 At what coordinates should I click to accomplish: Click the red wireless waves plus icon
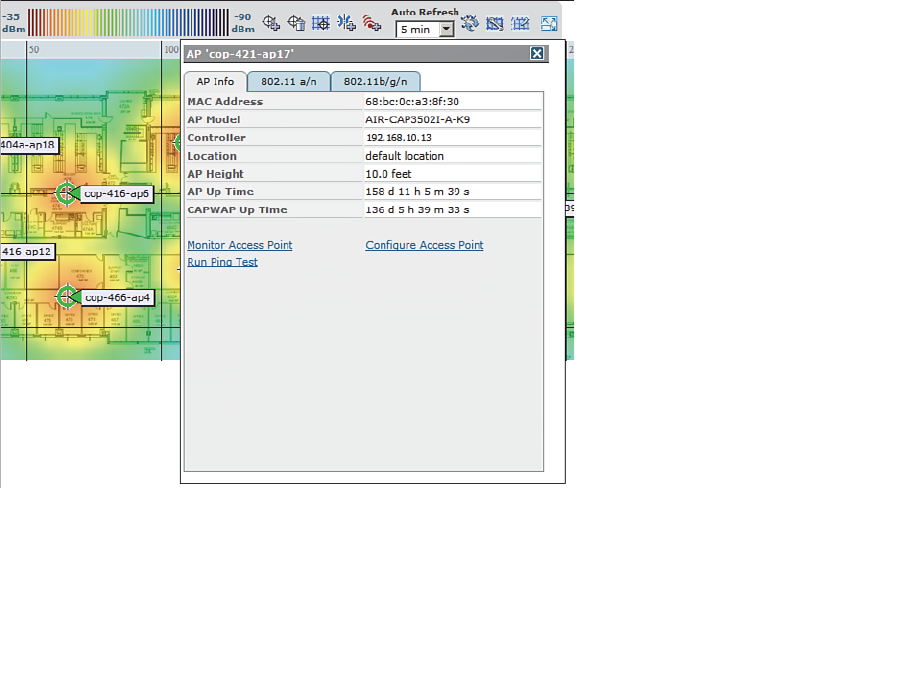pos(372,23)
